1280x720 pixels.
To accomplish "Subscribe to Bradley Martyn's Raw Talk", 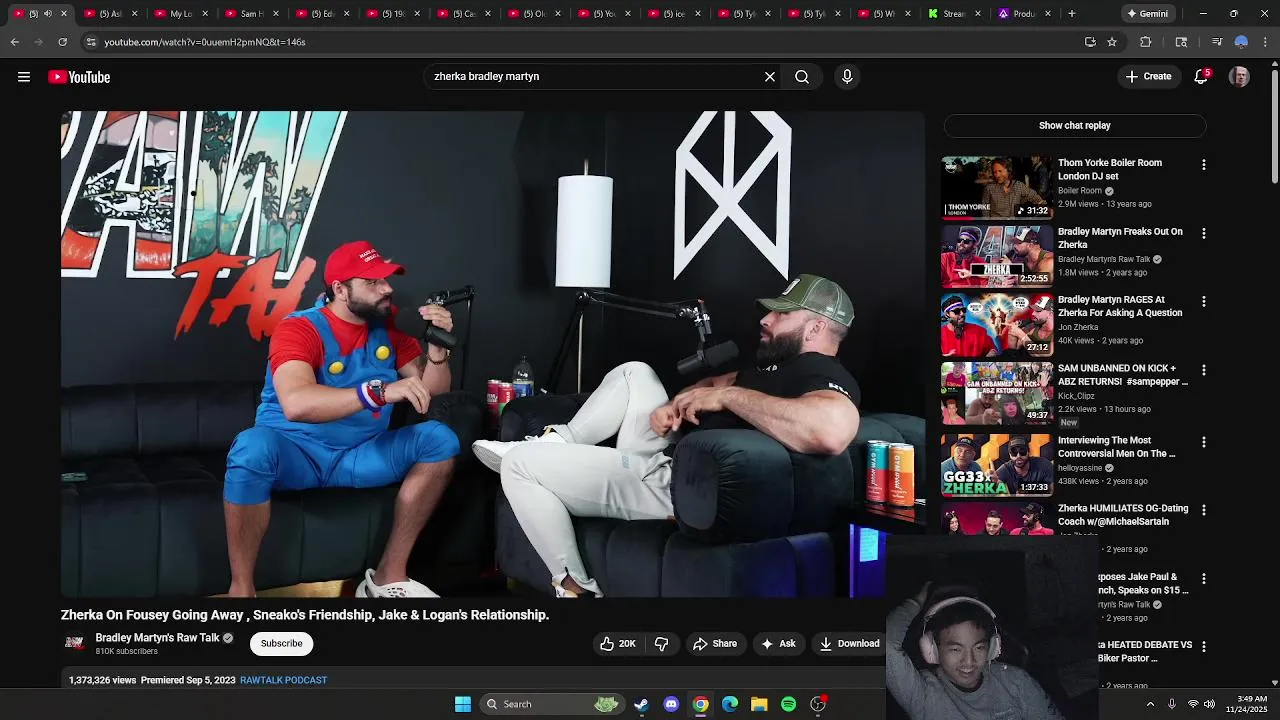I will tap(281, 643).
